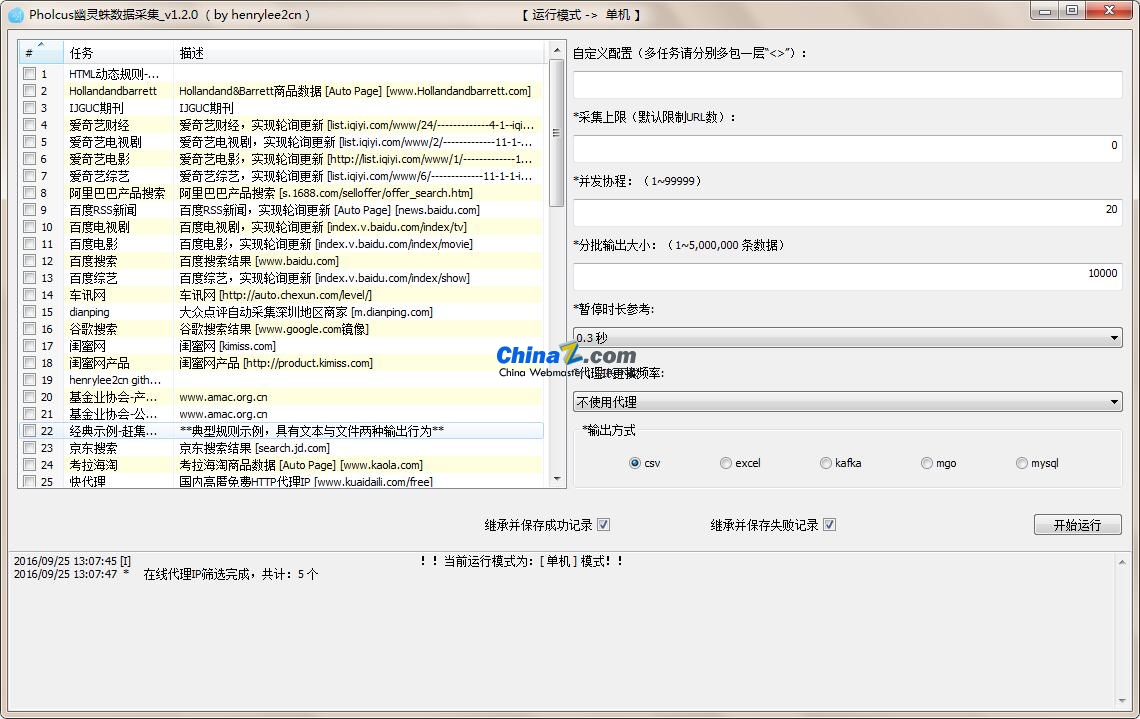Image resolution: width=1140 pixels, height=719 pixels.
Task: Click the 描述 column header
Action: 358,52
